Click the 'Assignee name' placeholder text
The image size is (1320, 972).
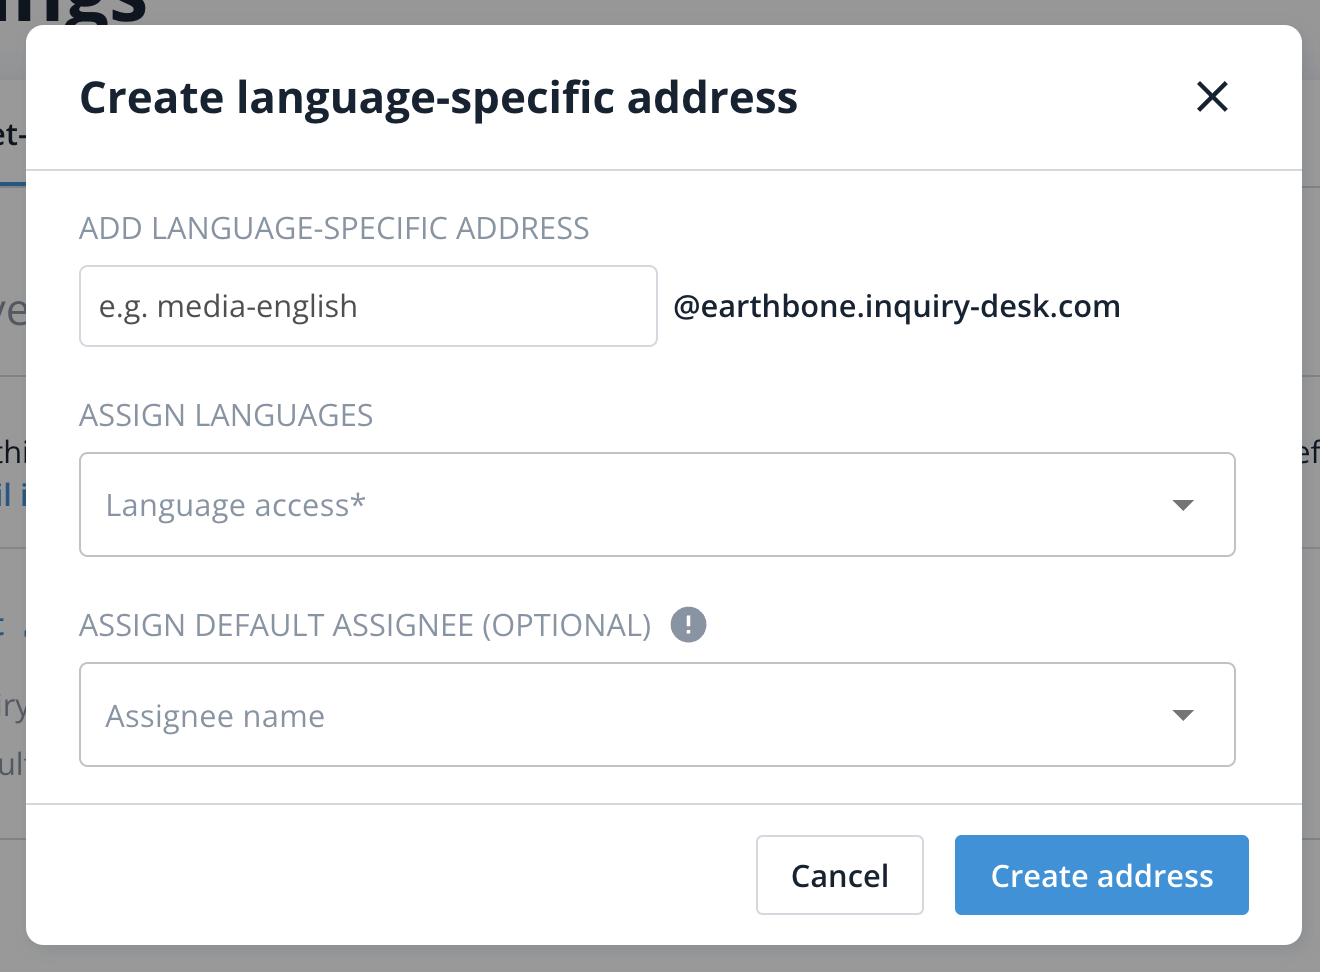(215, 716)
